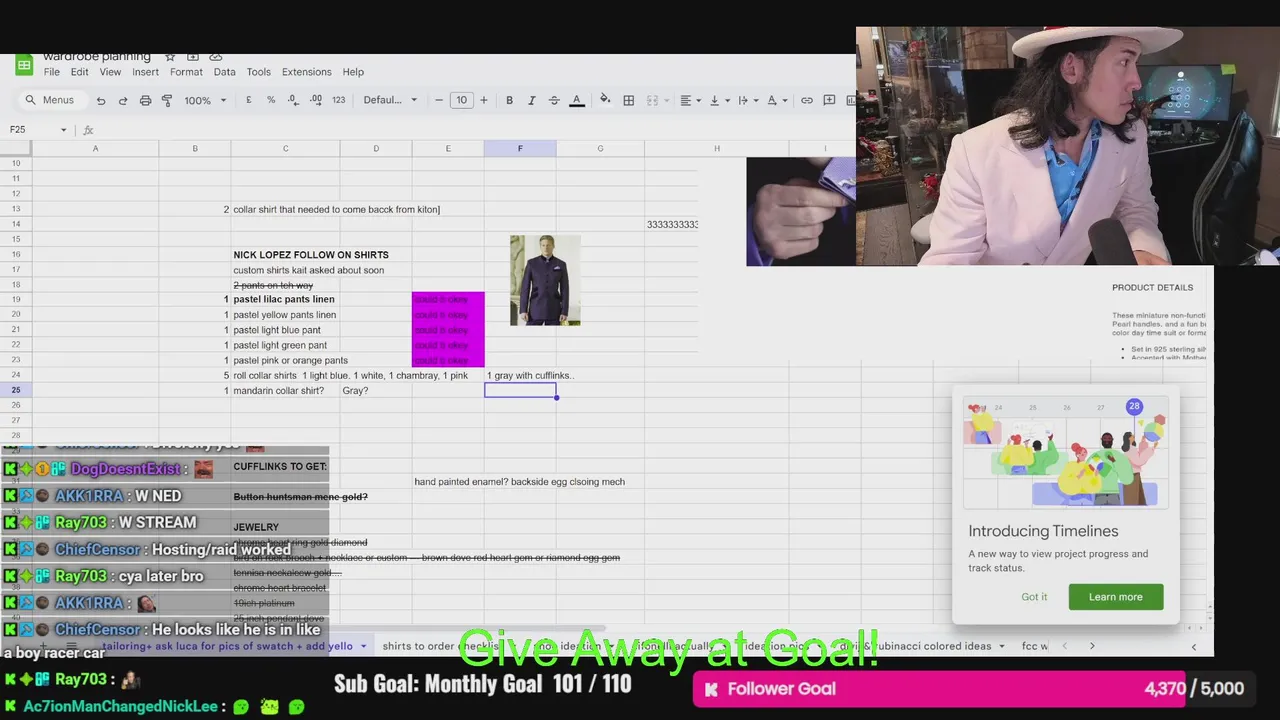
Task: Open zoom level 100% dropdown
Action: (204, 100)
